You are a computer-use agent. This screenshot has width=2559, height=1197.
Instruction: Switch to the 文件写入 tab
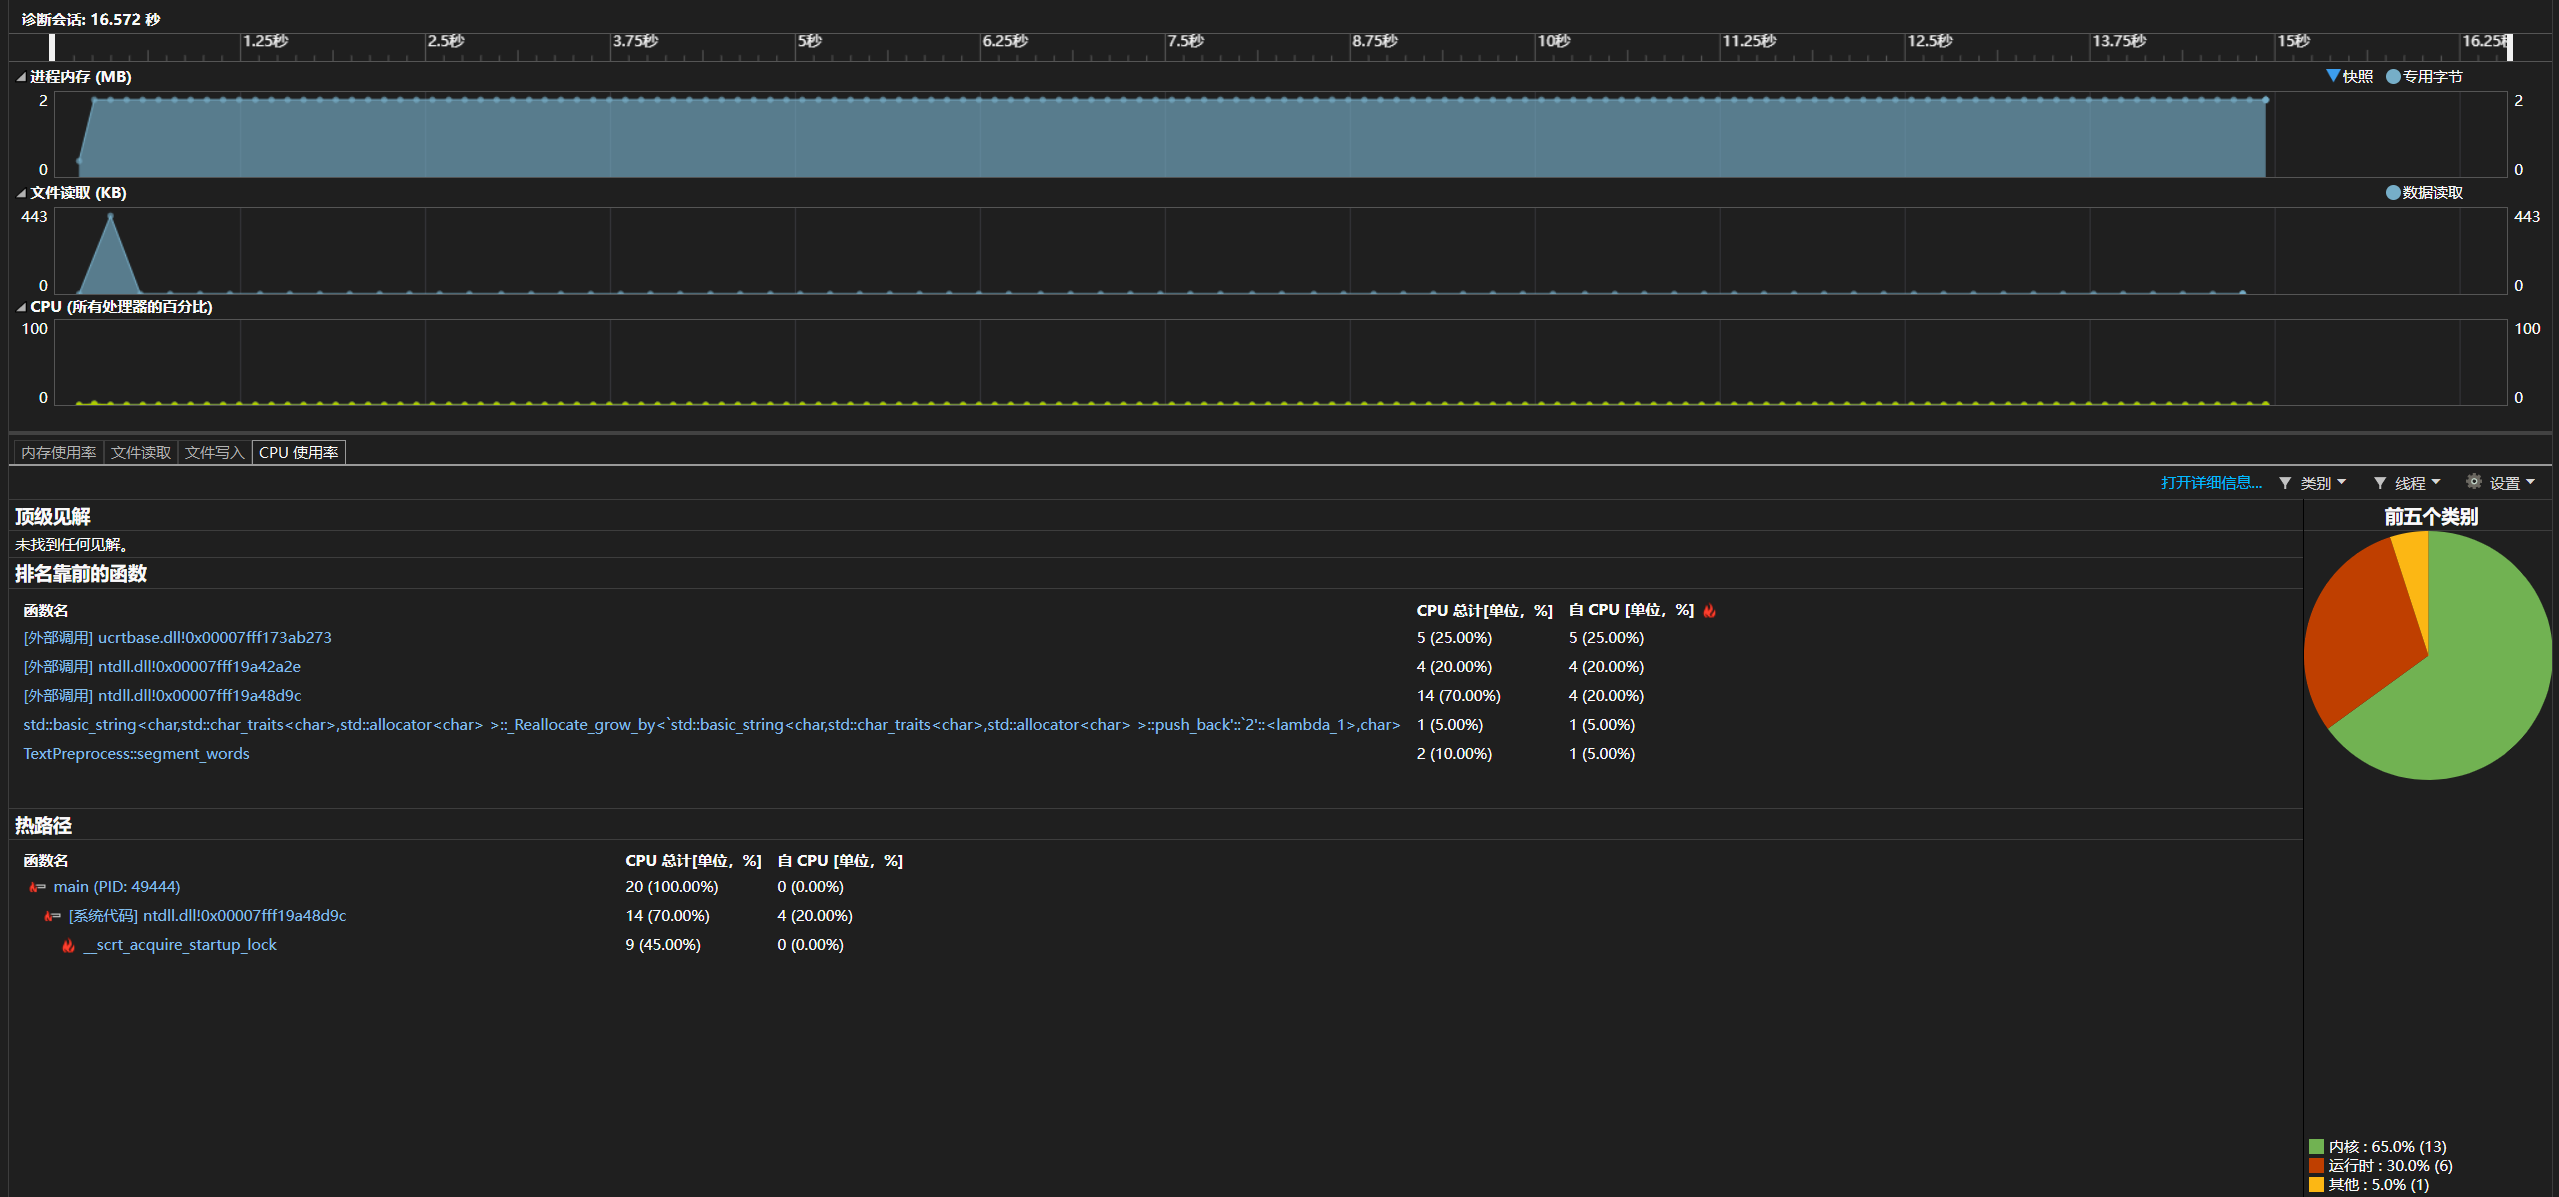click(214, 452)
